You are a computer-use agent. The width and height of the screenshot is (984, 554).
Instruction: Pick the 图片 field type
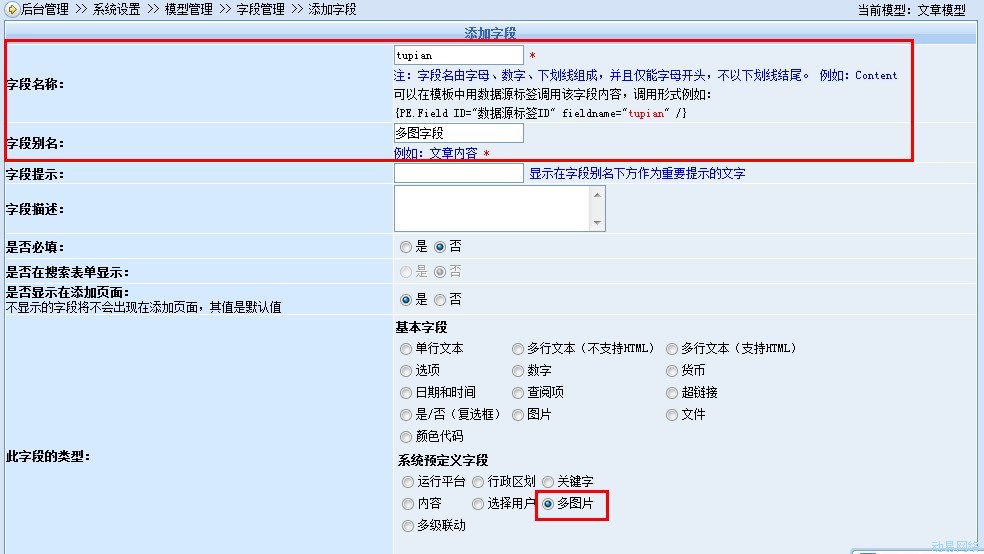pos(518,415)
